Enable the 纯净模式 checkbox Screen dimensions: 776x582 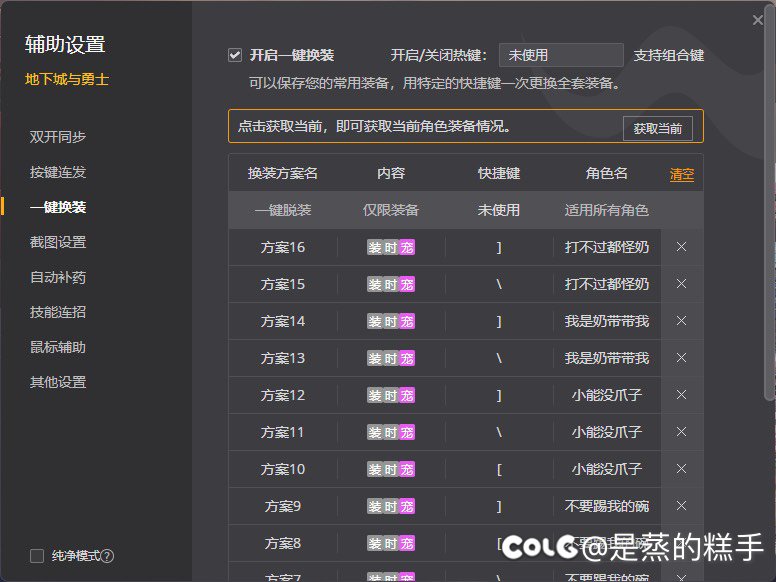pos(37,556)
